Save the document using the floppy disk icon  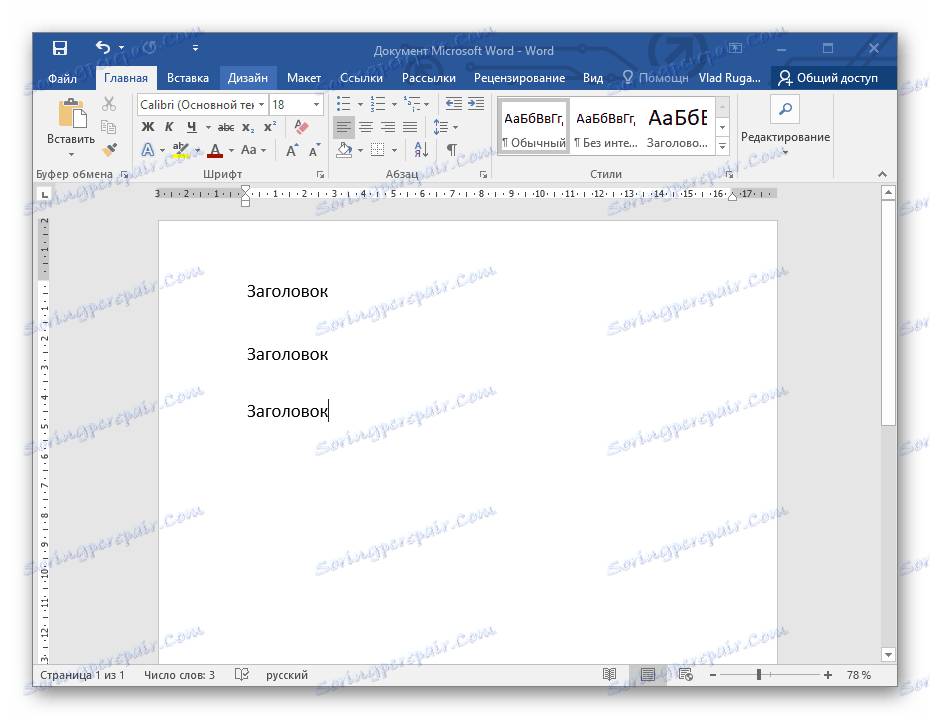[60, 48]
